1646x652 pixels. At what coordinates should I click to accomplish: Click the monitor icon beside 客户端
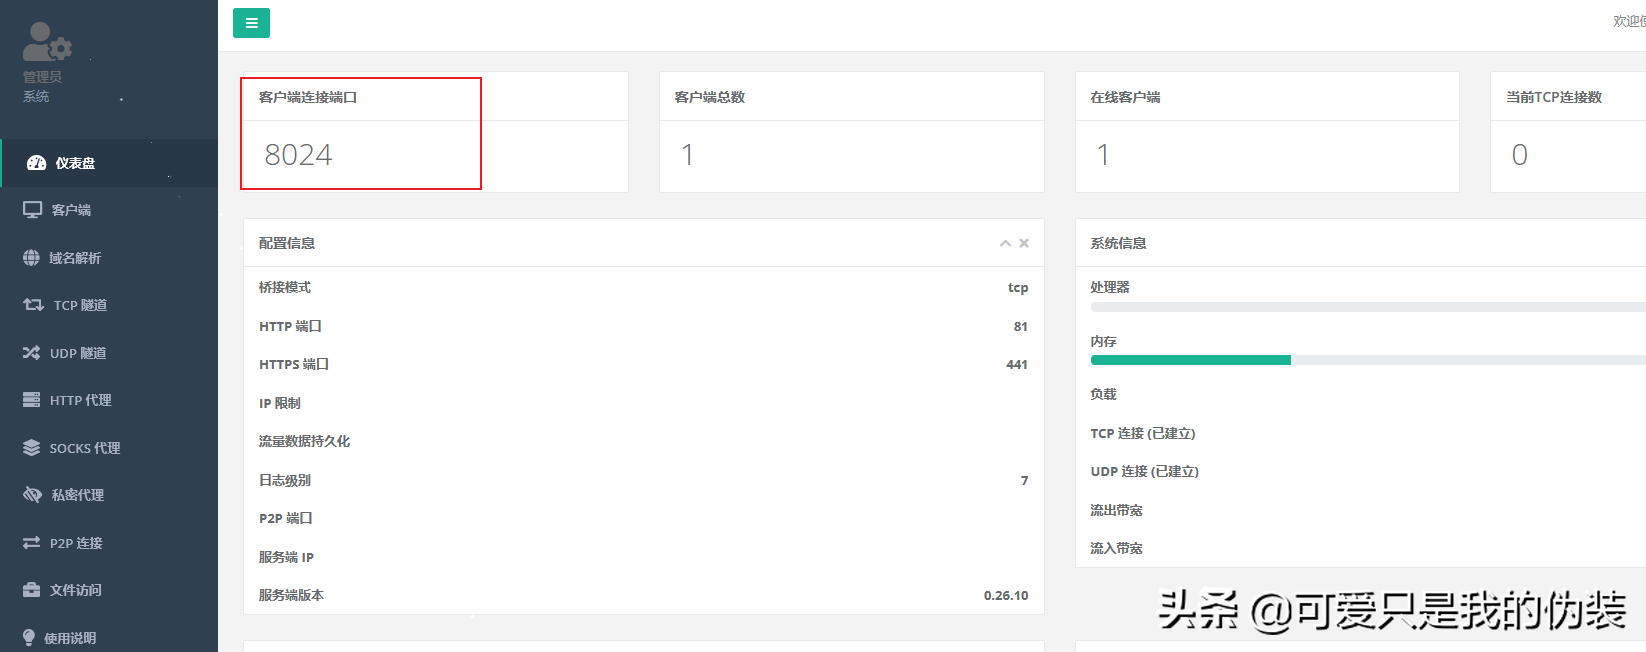[32, 210]
